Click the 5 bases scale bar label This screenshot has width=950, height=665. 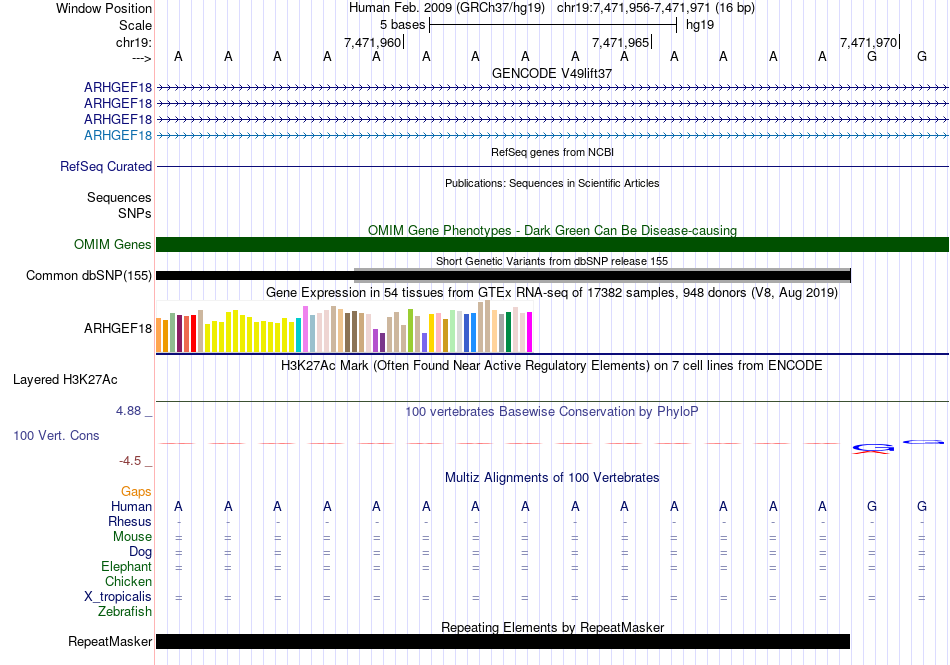tap(402, 25)
